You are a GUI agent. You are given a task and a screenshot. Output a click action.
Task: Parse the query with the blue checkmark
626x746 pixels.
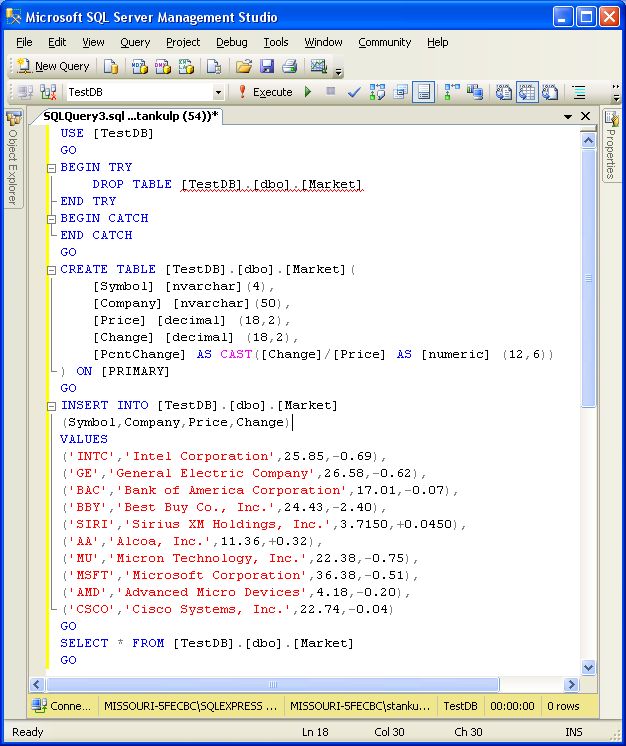[x=353, y=92]
